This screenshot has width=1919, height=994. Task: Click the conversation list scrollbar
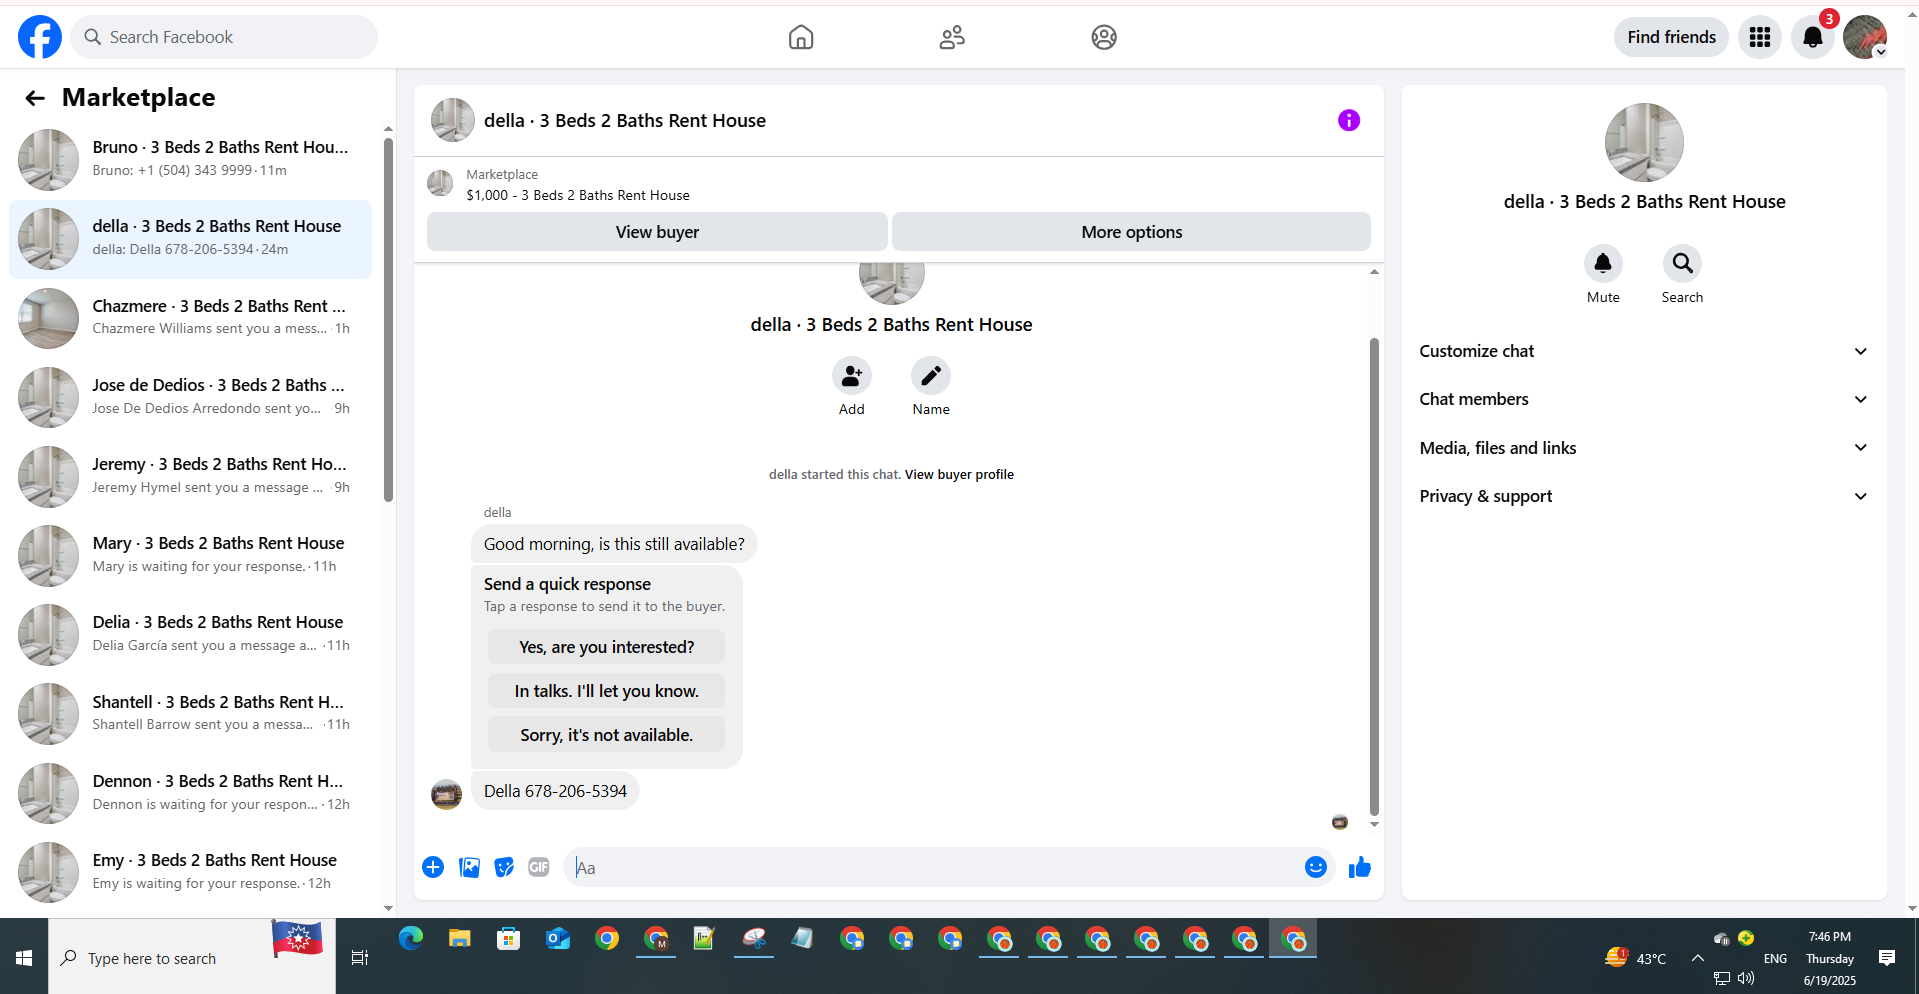coord(388,320)
